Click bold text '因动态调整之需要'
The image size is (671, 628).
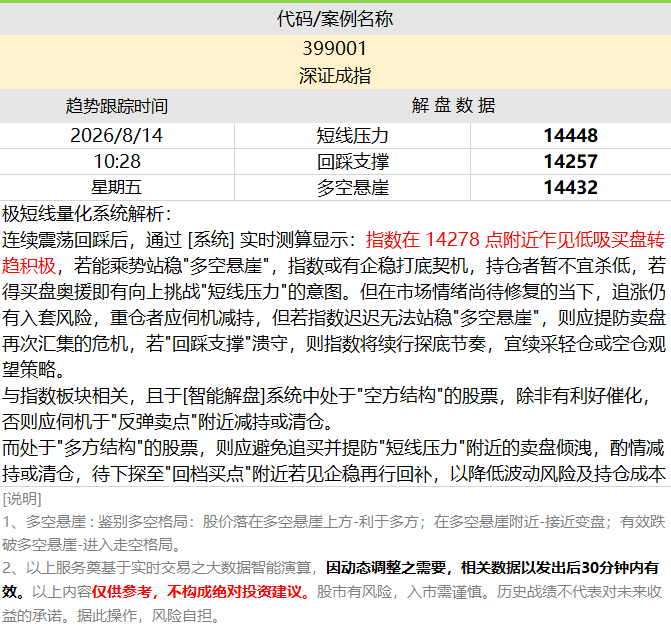386,568
